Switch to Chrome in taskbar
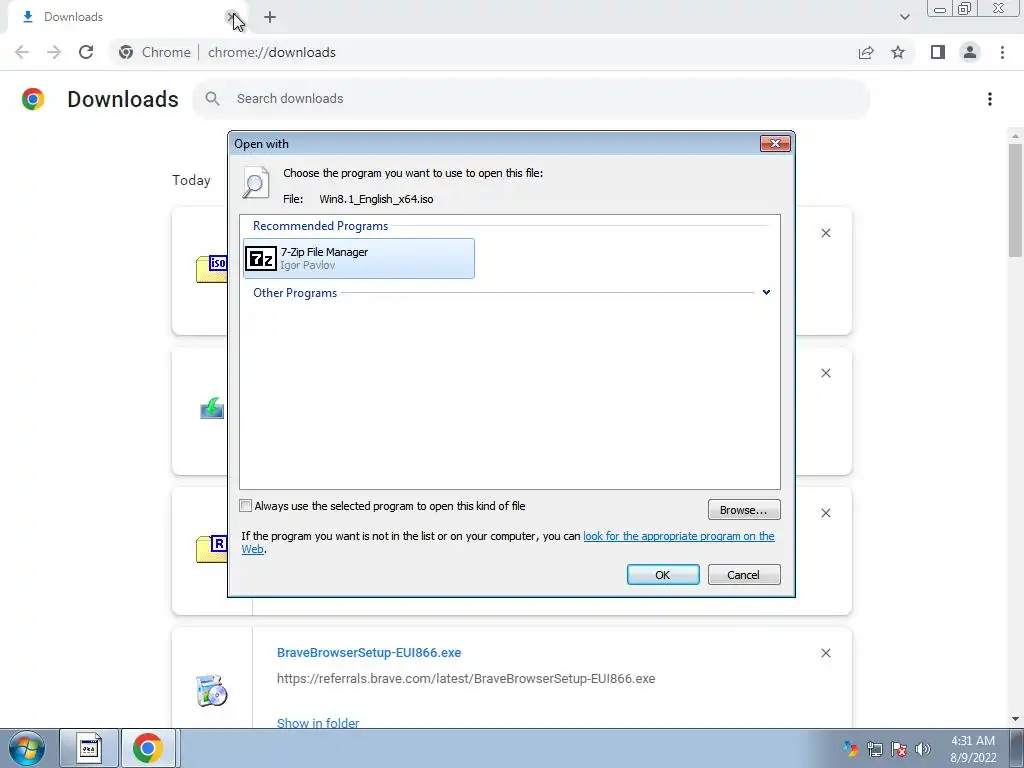 pos(148,748)
